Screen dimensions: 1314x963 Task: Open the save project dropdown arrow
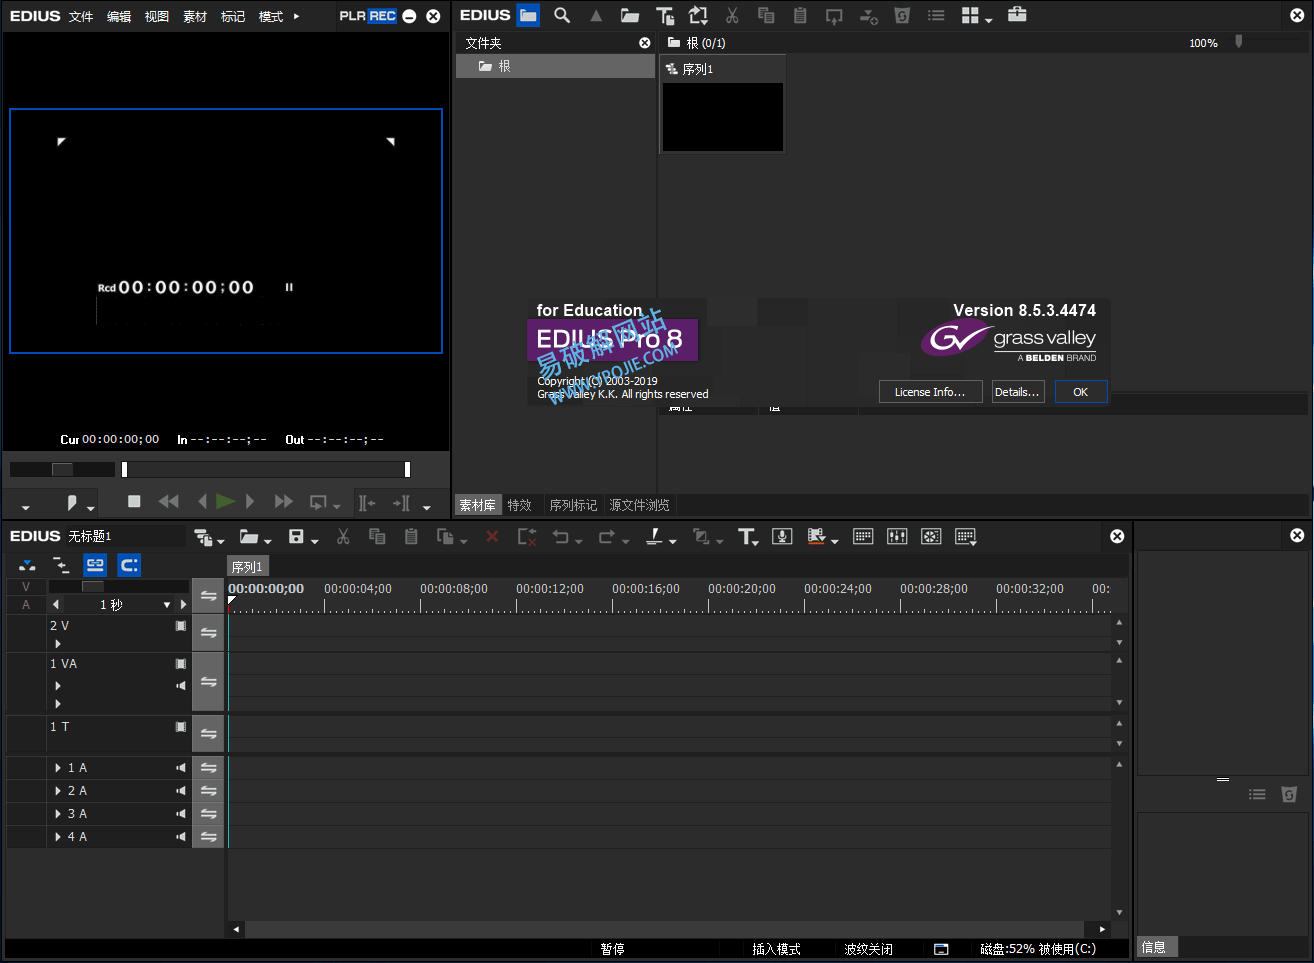[314, 541]
